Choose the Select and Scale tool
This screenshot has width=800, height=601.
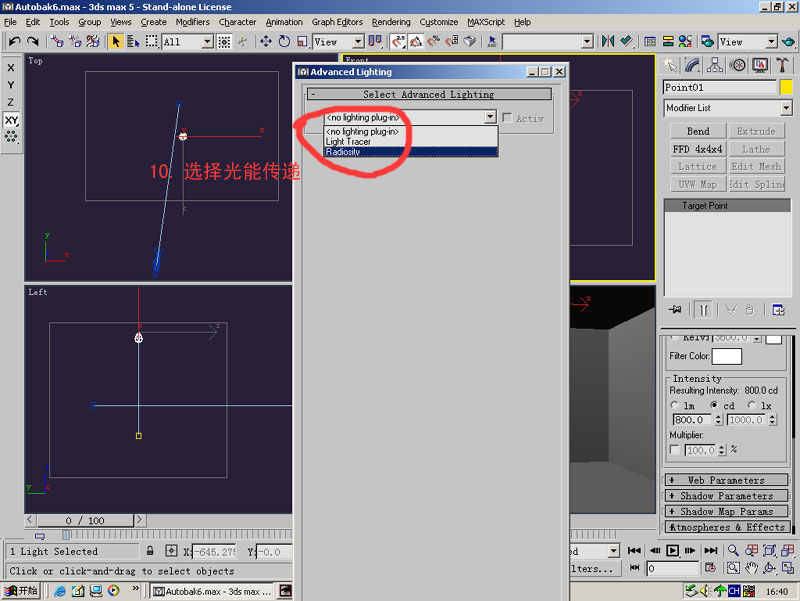coord(302,41)
